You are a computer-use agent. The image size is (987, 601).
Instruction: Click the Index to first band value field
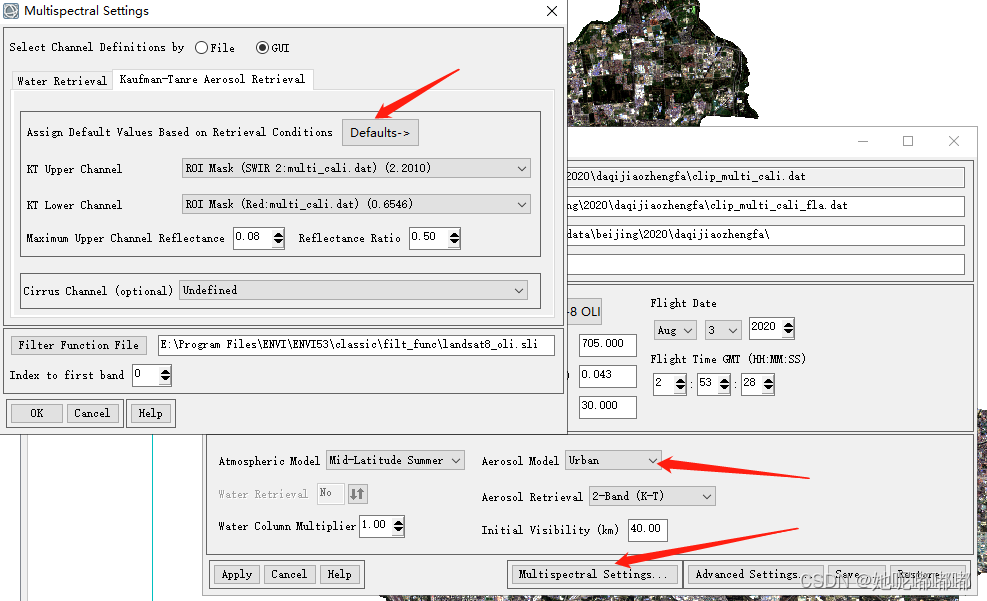[x=146, y=374]
